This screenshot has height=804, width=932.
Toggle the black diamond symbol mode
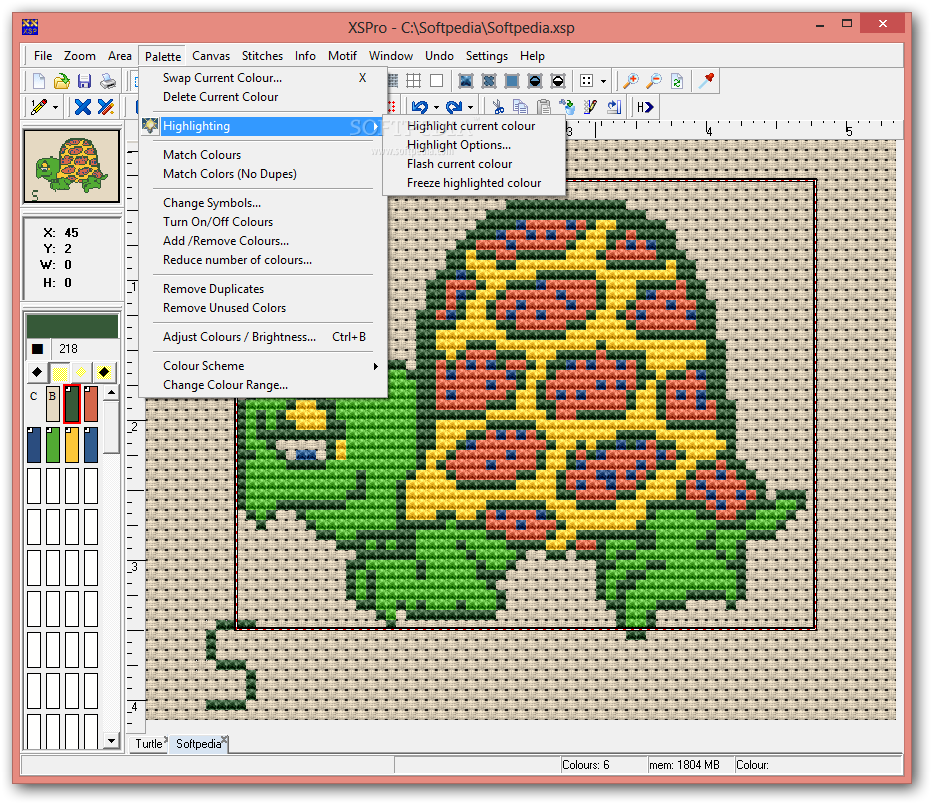pos(37,373)
